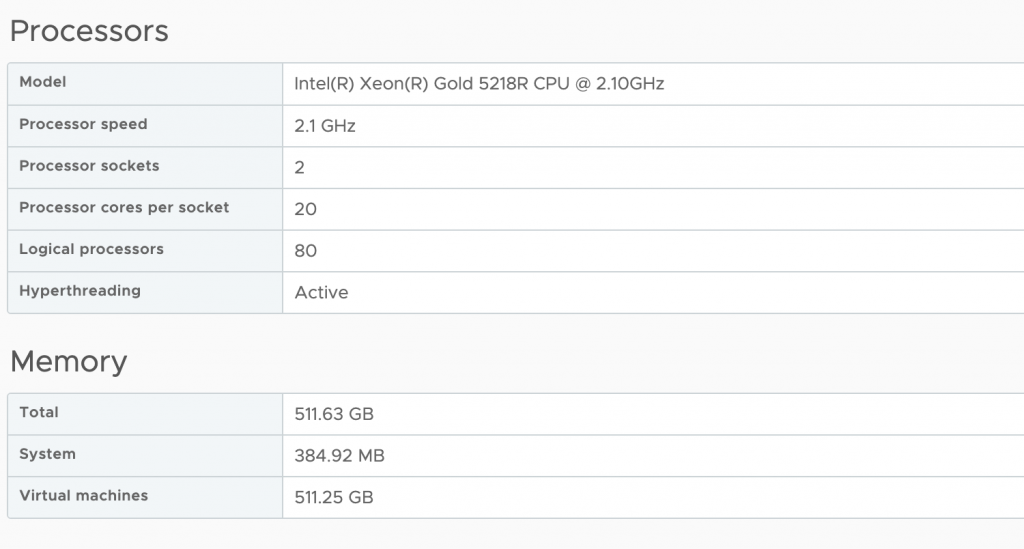Click the 511.63 GB total value
This screenshot has width=1024, height=549.
coord(334,414)
